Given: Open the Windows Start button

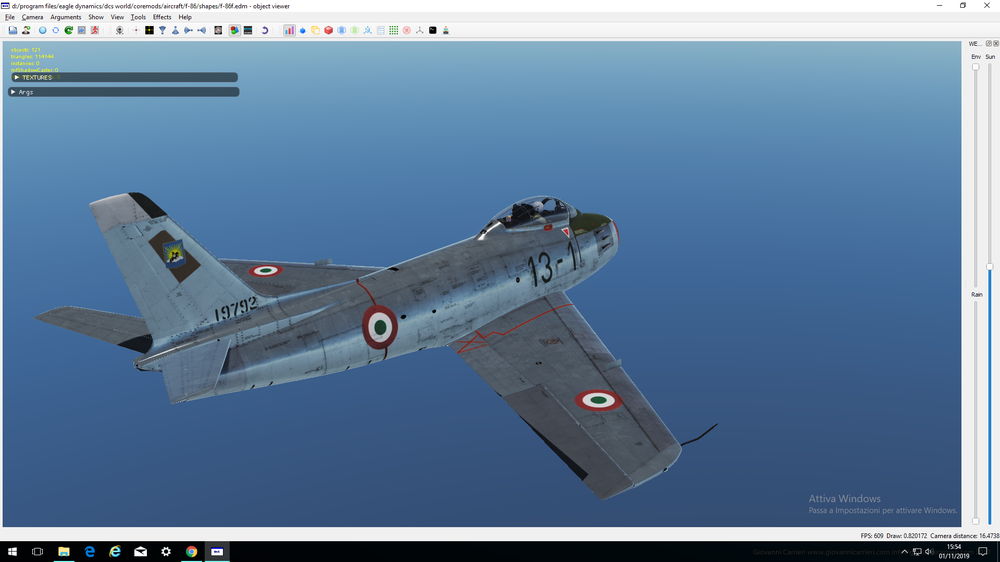Looking at the screenshot, I should pos(13,551).
